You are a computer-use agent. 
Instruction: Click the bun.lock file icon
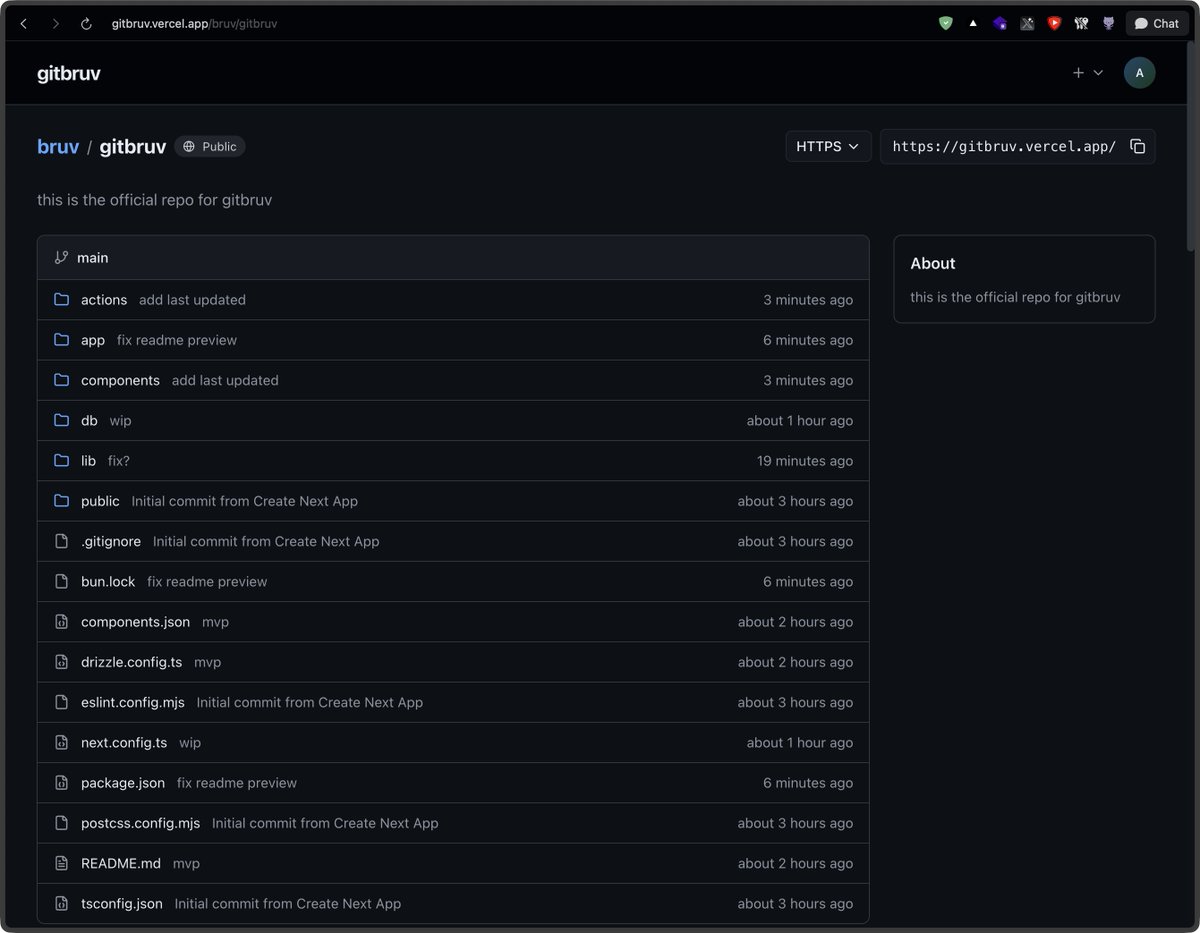click(61, 581)
